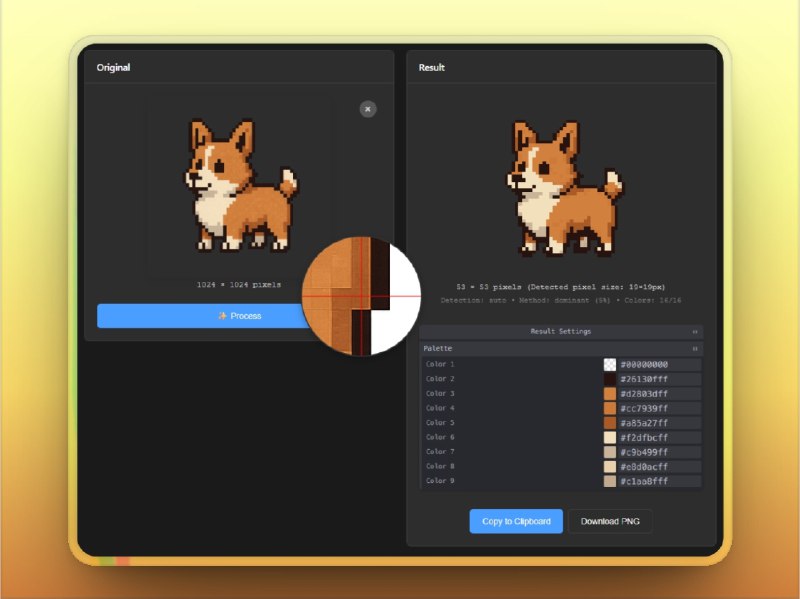
Task: Focus the #cc7939ff hex field
Action: coord(659,409)
